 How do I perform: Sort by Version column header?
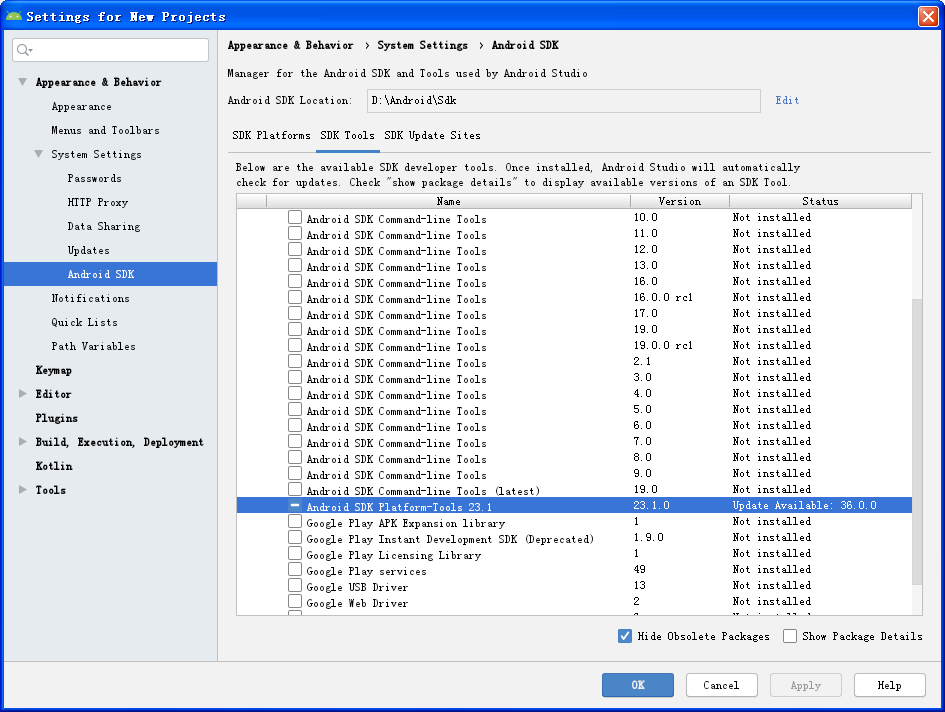tap(680, 201)
